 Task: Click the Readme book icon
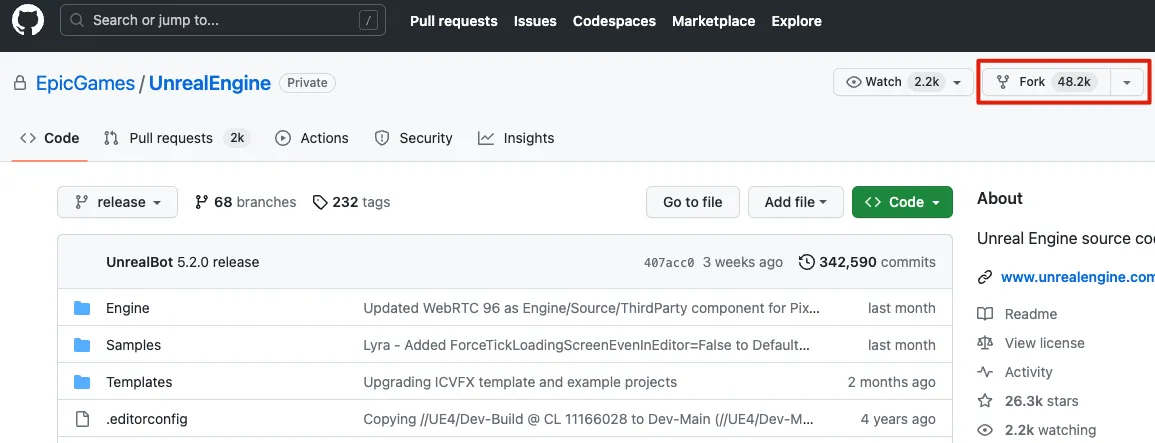tap(985, 314)
